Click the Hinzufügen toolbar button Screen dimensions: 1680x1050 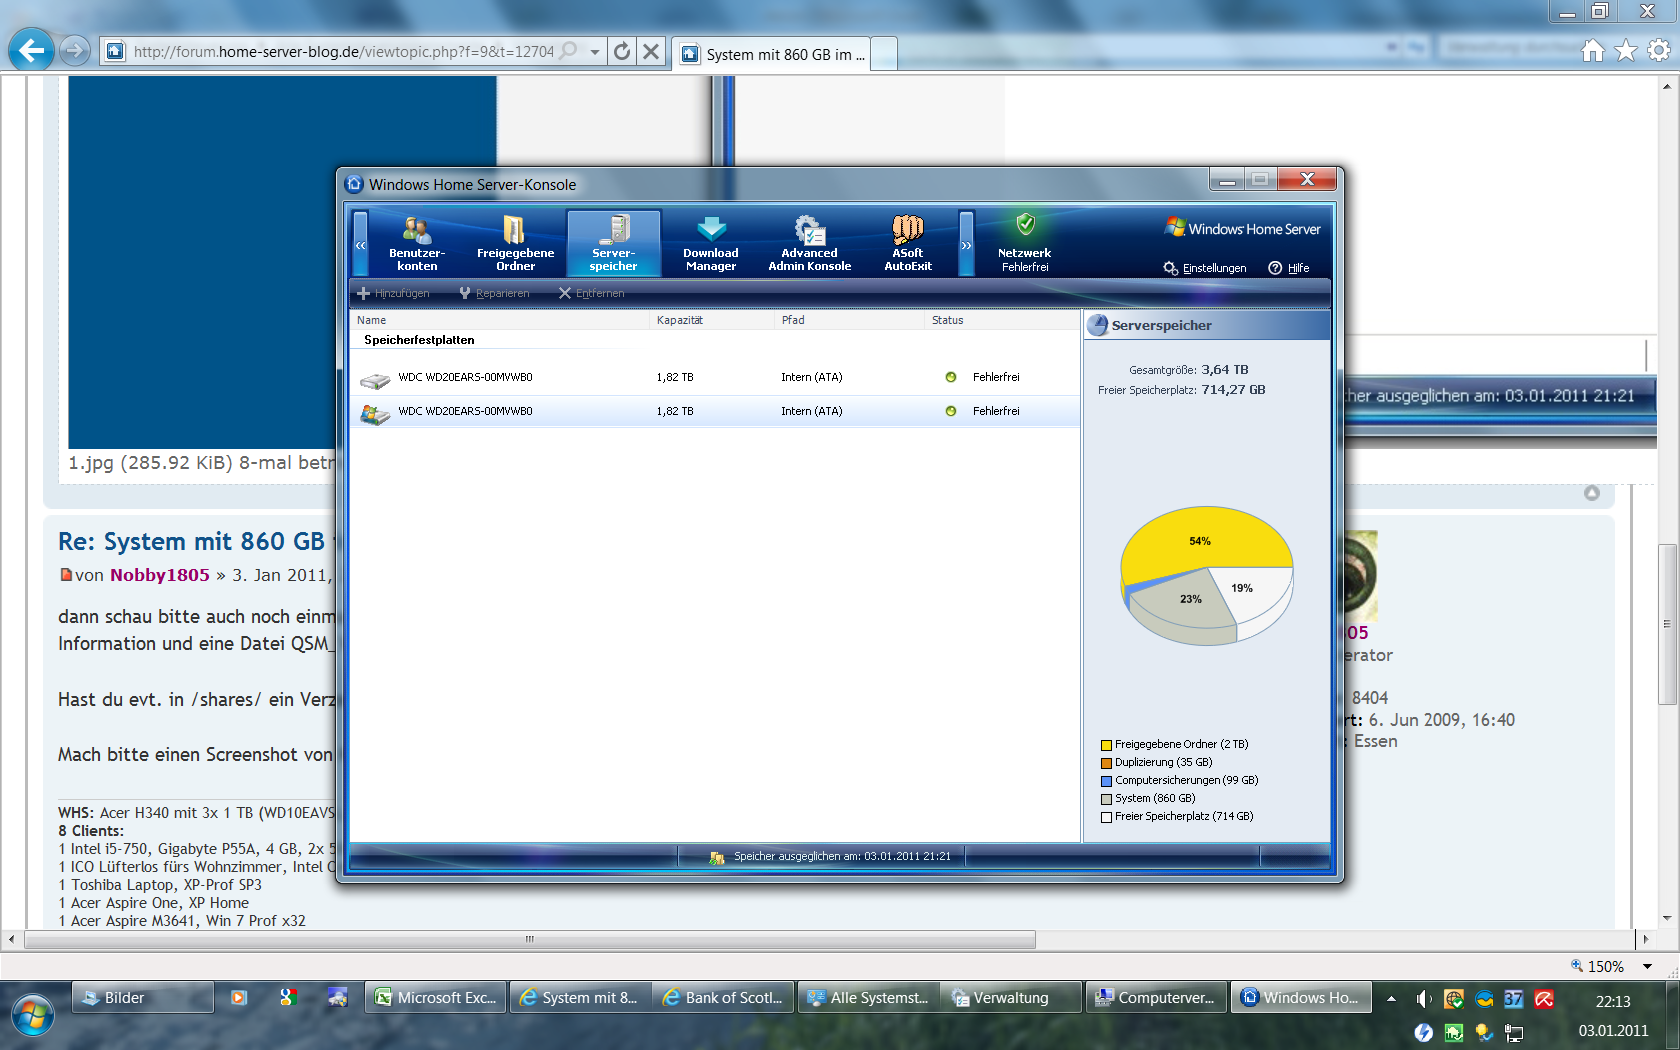393,293
